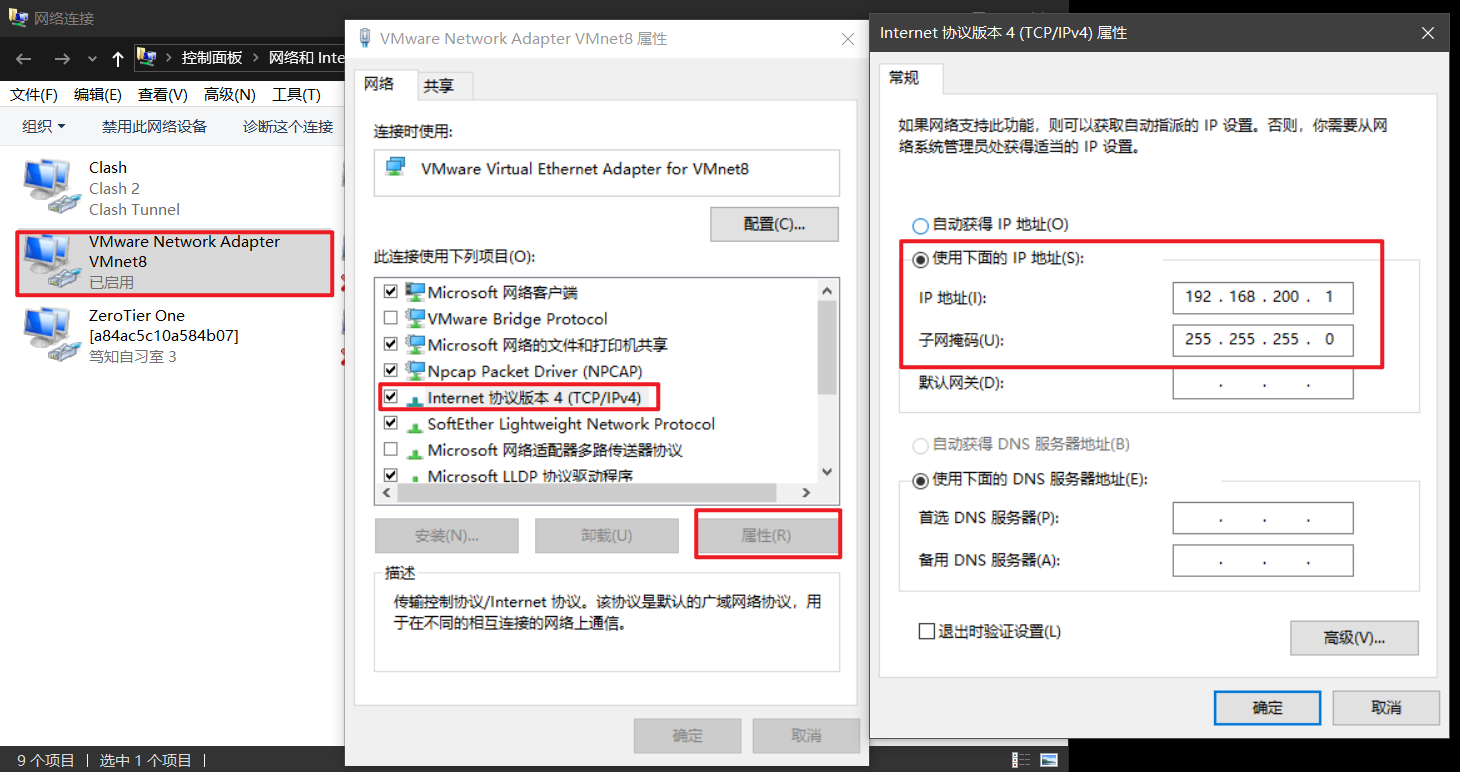Toggle 退出时验证设置 checkbox
Viewport: 1460px width, 772px height.
coord(926,632)
